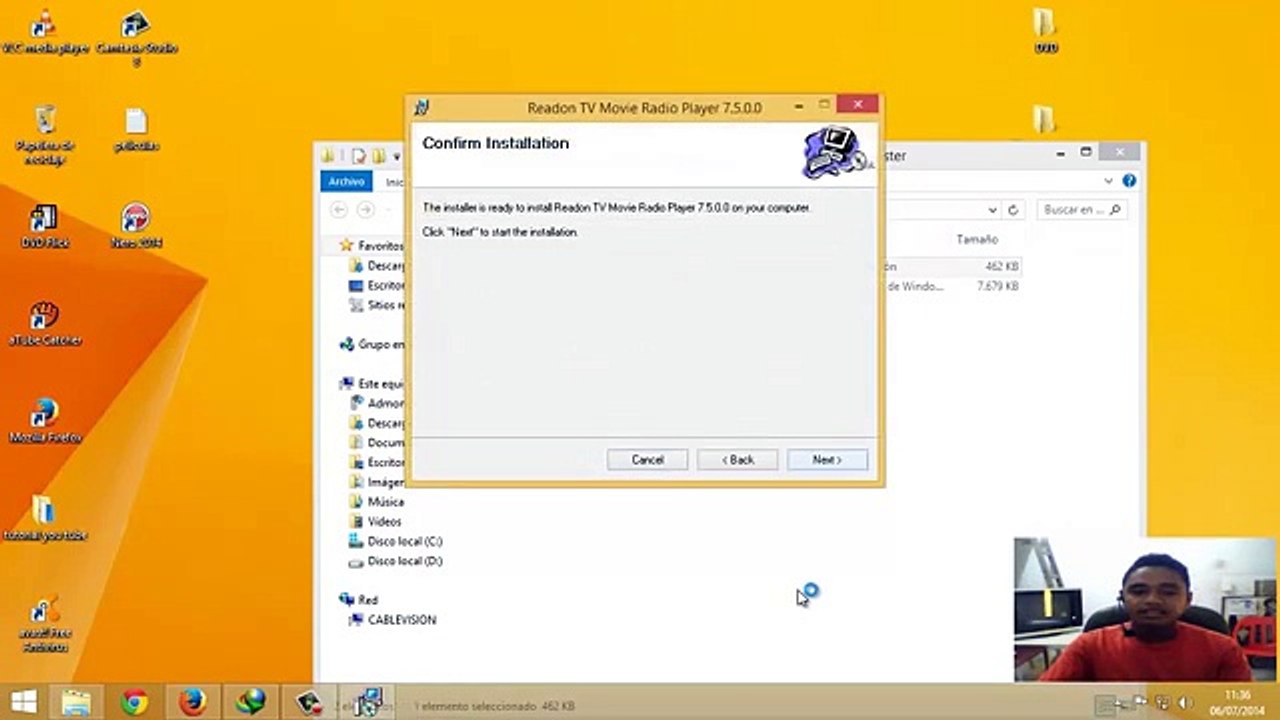1280x720 pixels.
Task: Open the Archivo tab in Explorer
Action: click(346, 181)
